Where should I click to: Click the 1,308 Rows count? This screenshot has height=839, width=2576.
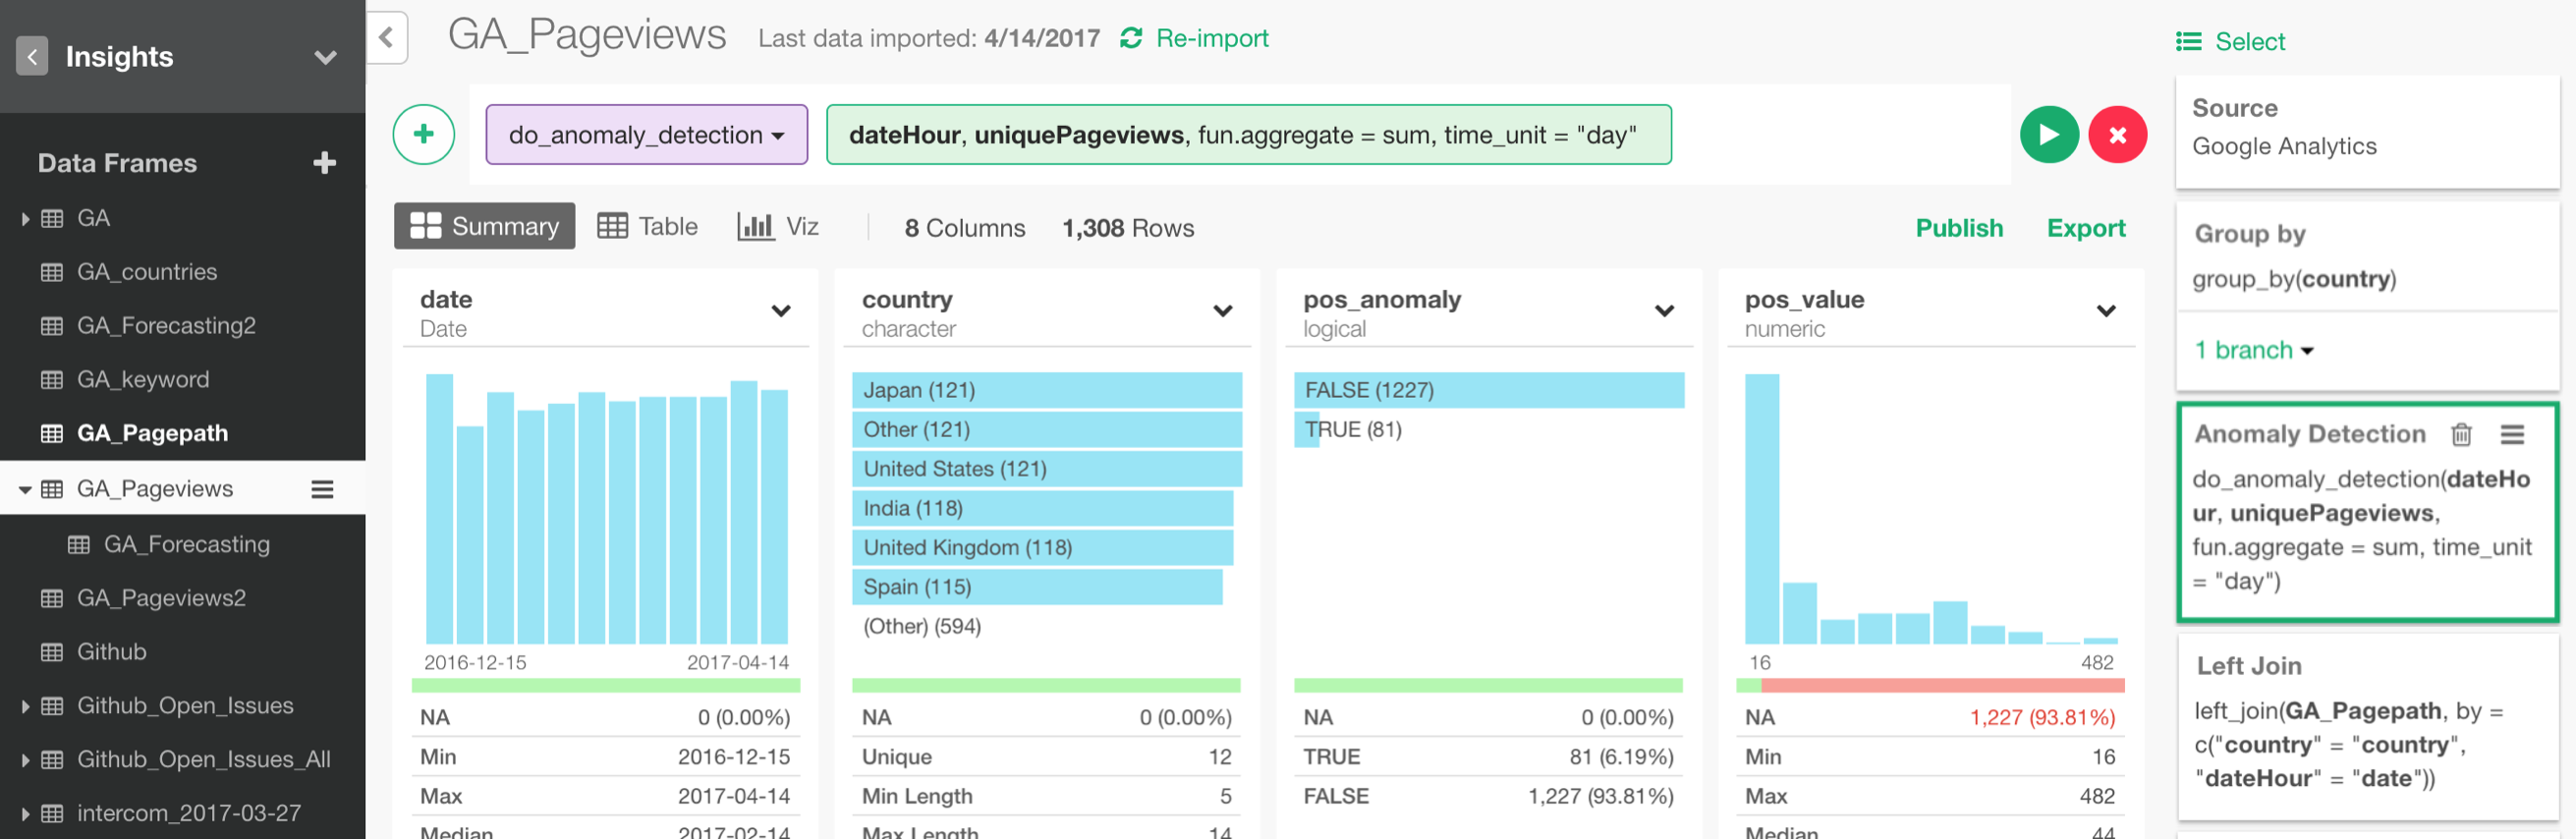click(x=1127, y=228)
